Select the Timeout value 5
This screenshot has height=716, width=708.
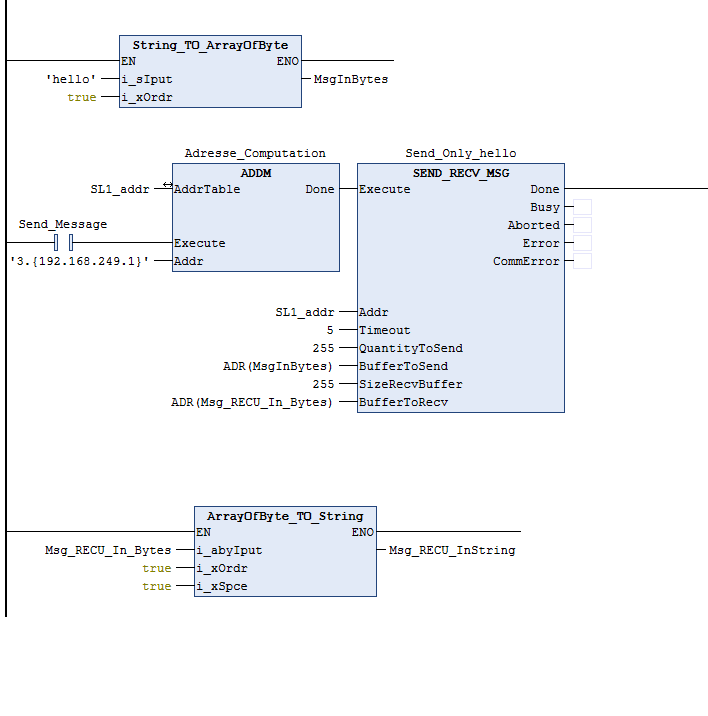coord(330,330)
